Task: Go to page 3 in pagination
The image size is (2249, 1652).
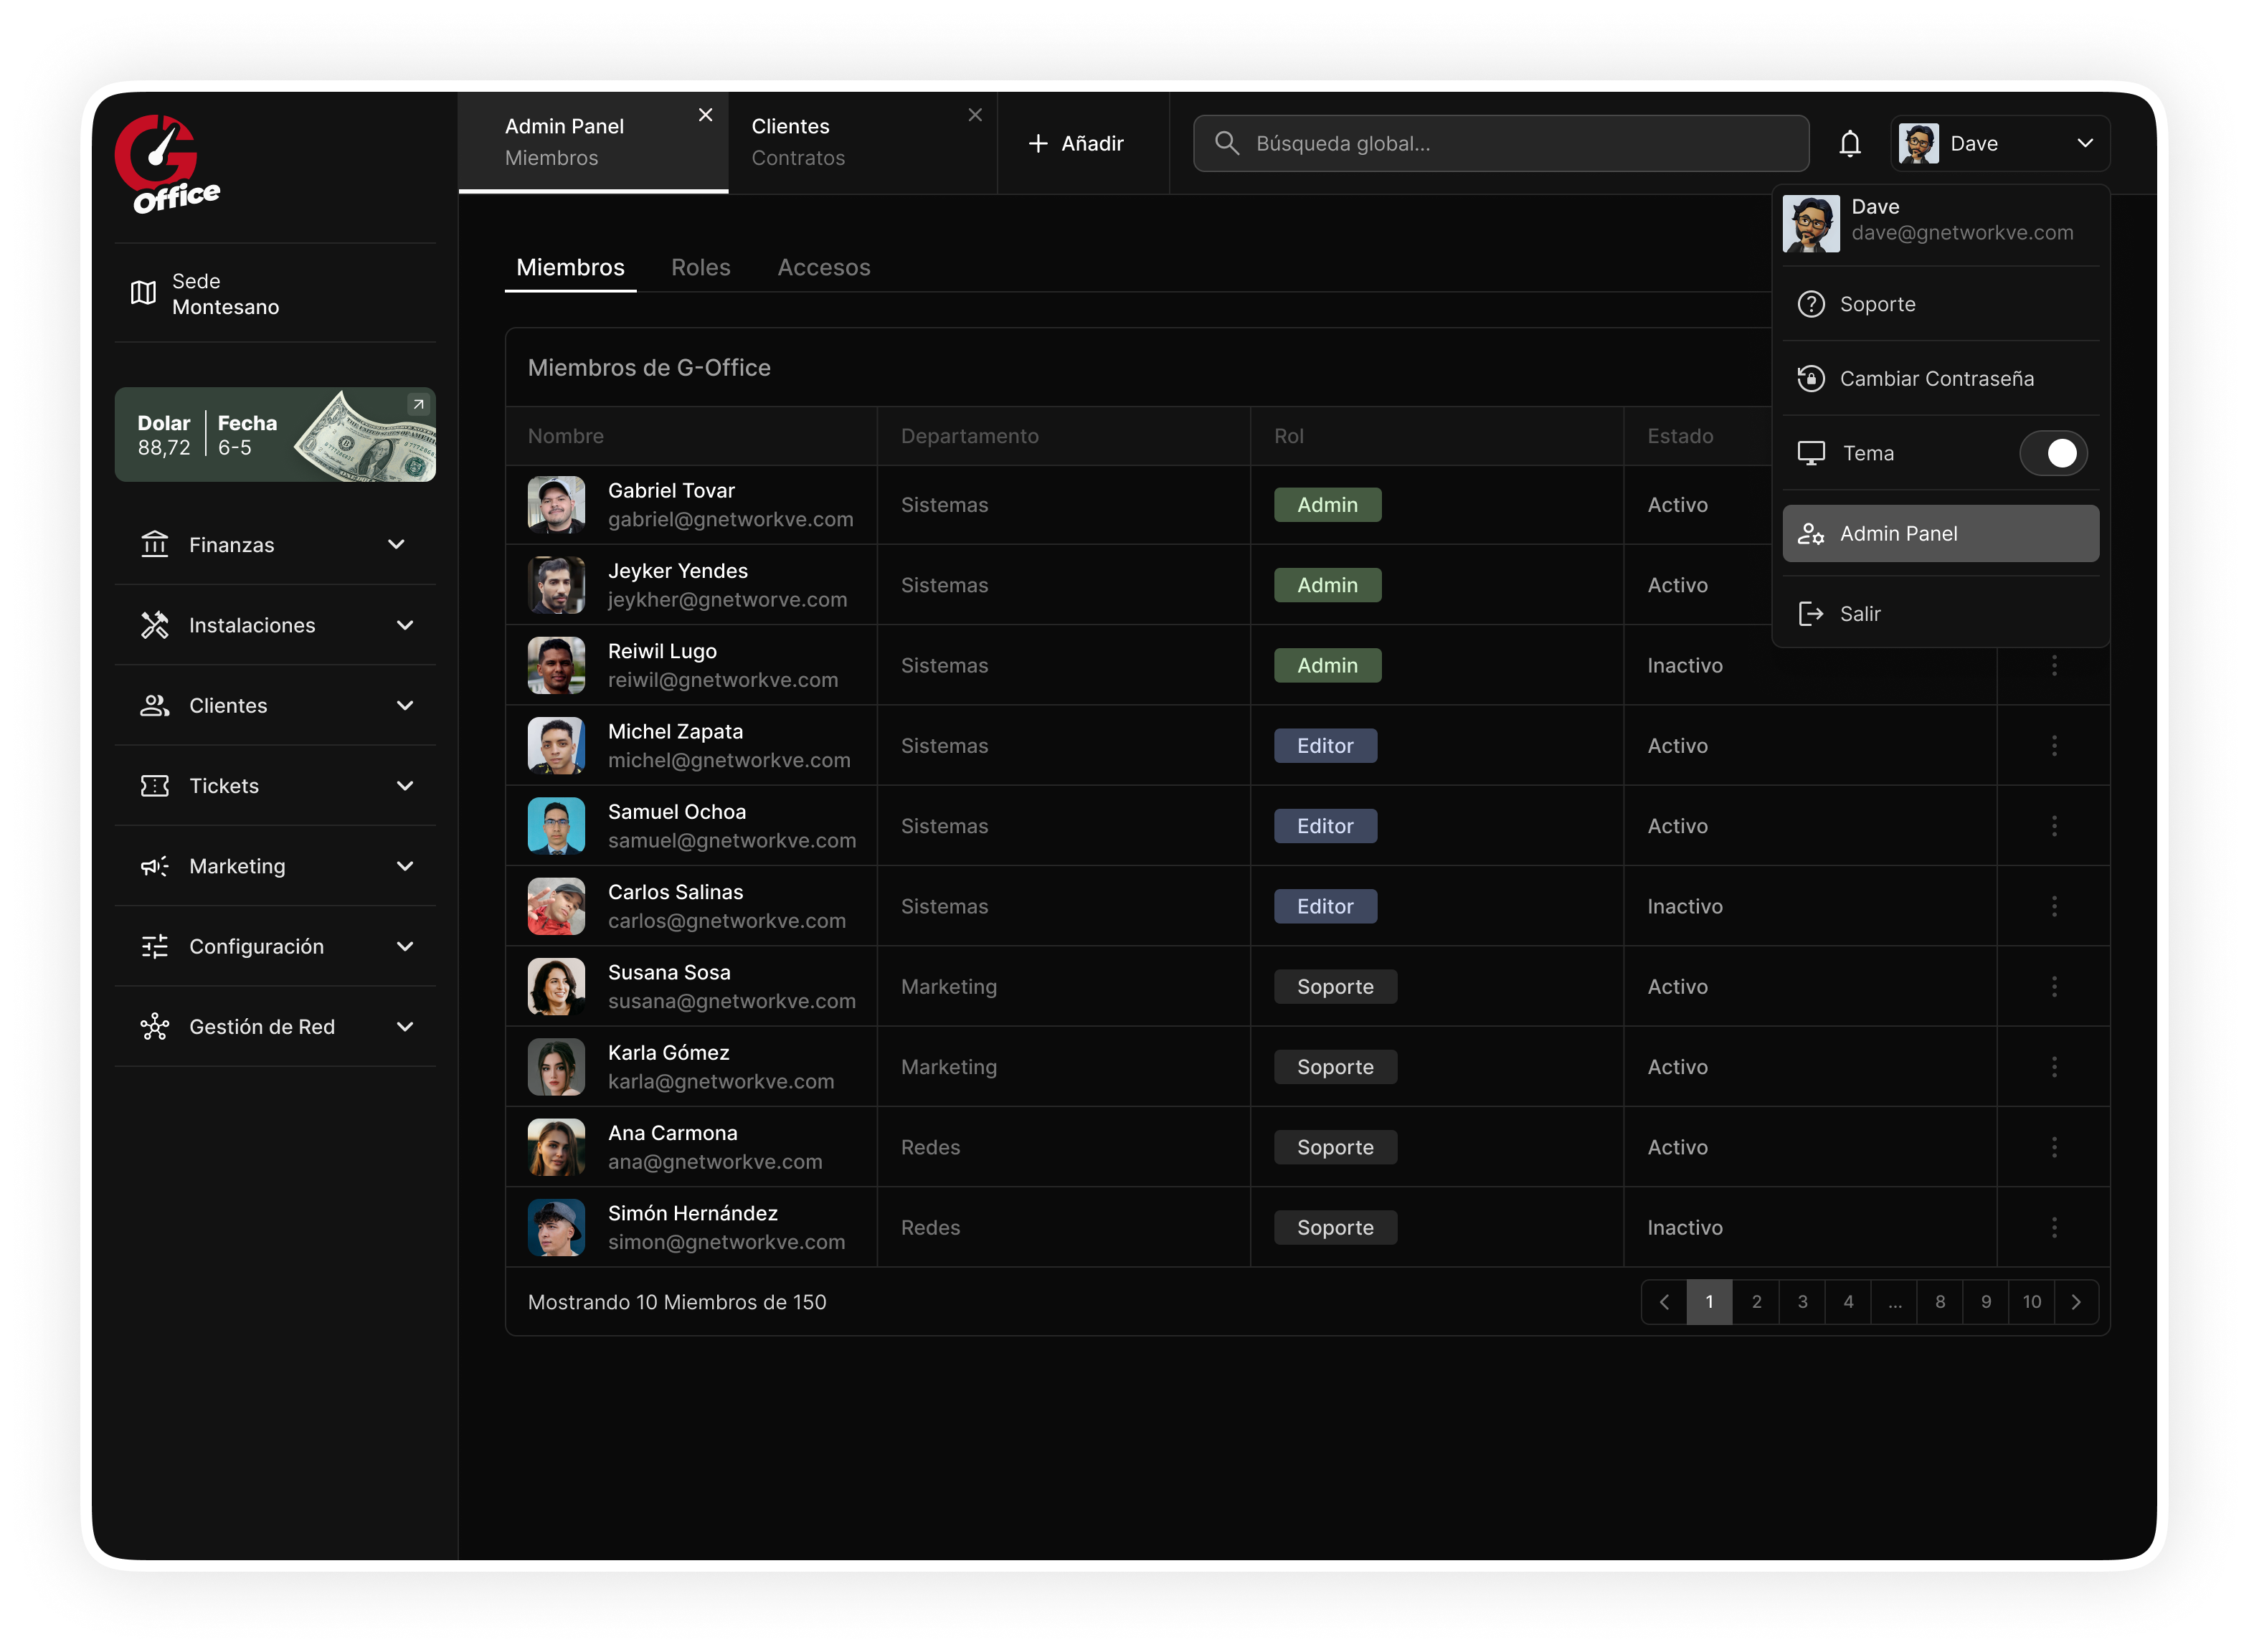Action: point(1802,1302)
